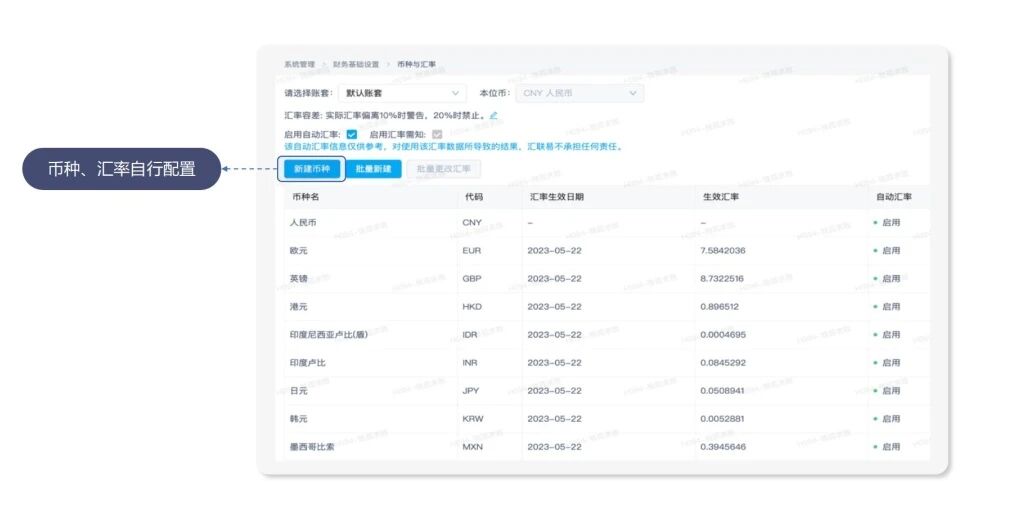Go to 系统管理 in the breadcrumb

pyautogui.click(x=300, y=64)
